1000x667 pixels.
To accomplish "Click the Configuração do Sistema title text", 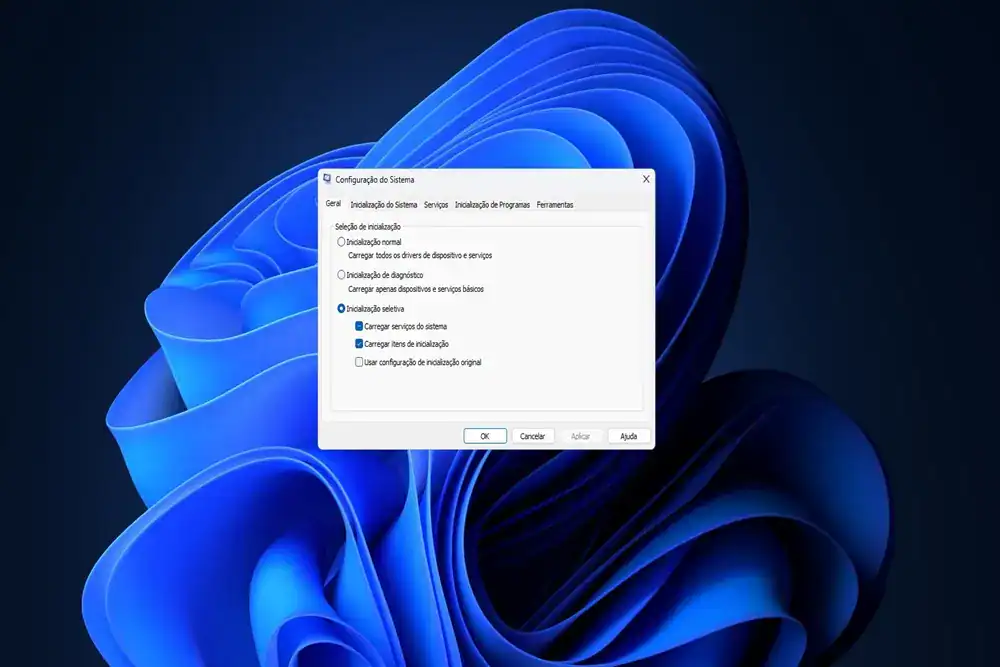I will pos(374,180).
